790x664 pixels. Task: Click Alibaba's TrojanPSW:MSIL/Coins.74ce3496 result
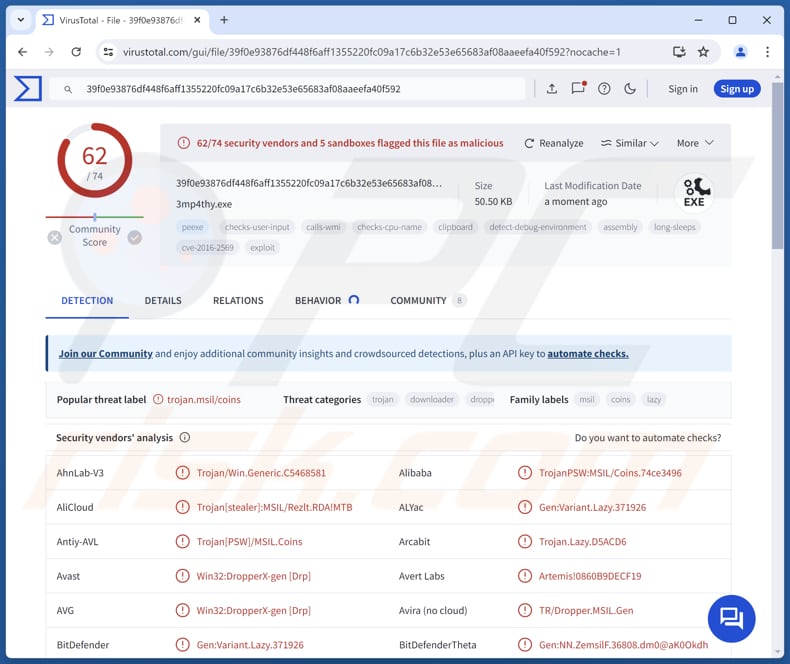point(610,473)
